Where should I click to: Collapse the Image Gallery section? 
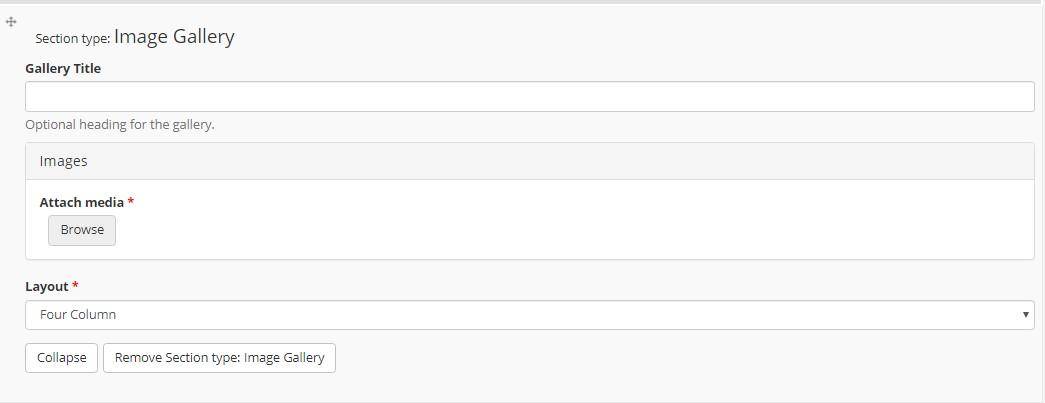click(61, 358)
